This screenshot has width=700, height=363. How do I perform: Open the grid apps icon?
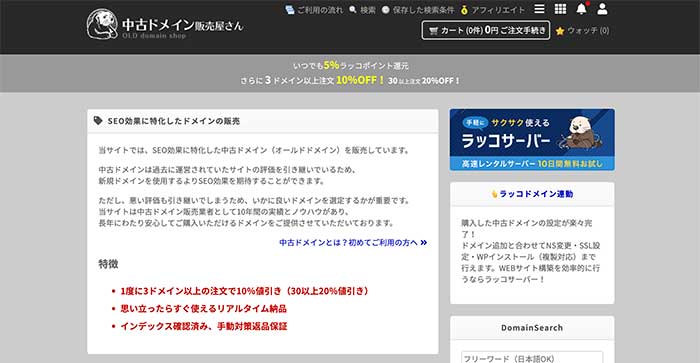pyautogui.click(x=560, y=9)
